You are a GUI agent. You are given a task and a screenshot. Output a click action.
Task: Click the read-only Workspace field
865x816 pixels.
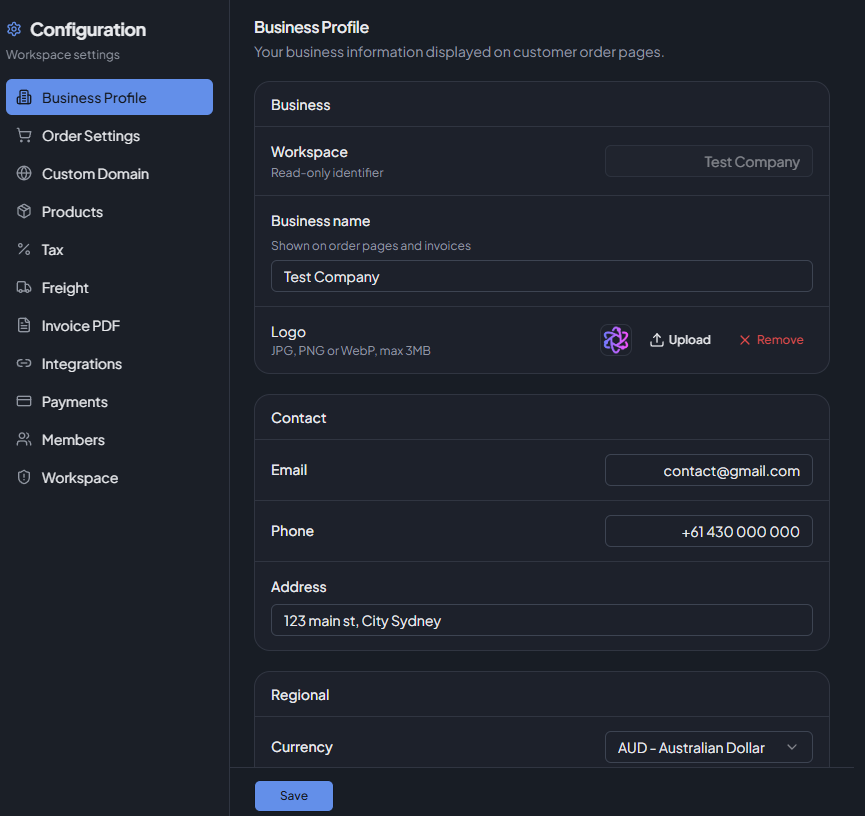pyautogui.click(x=708, y=161)
